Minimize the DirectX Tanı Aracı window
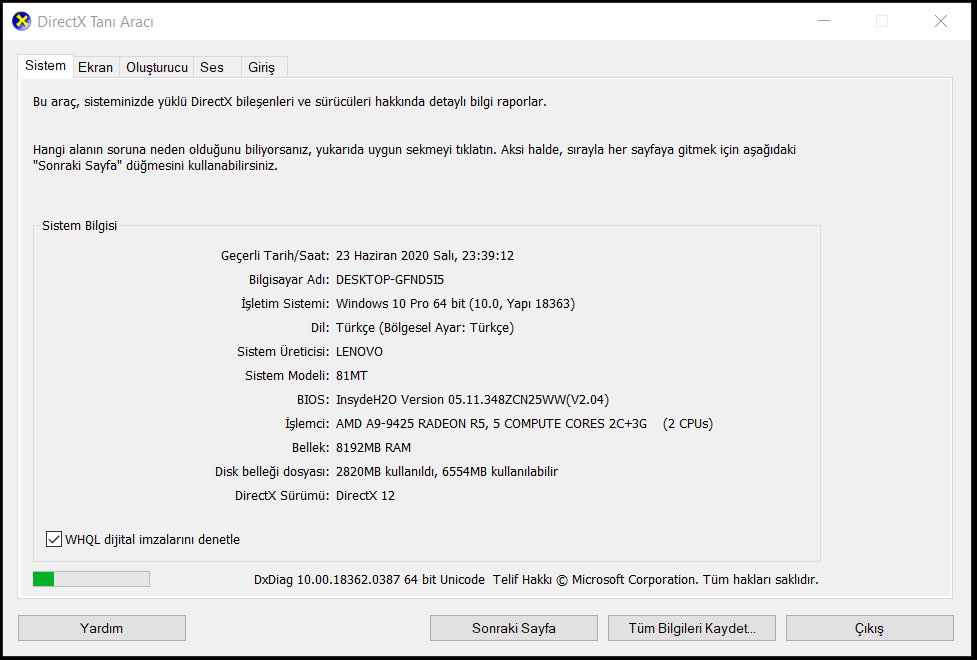The image size is (977, 660). [824, 21]
